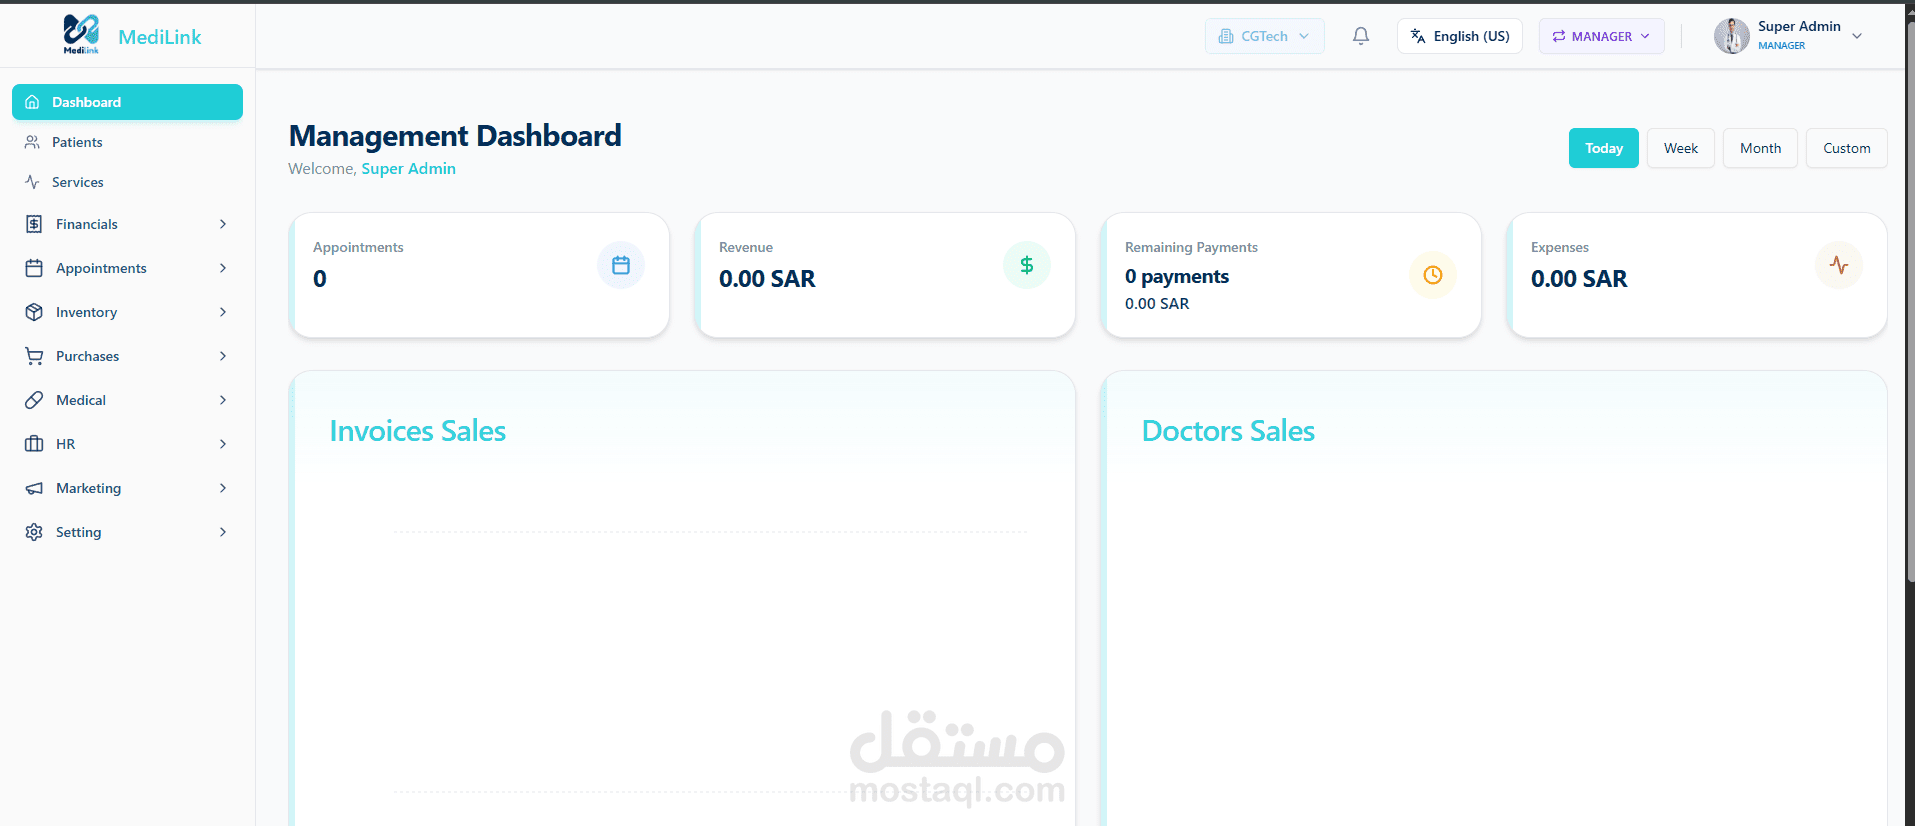Screen dimensions: 1915x826
Task: Click the pulse icon on Expenses card
Action: 1839,265
